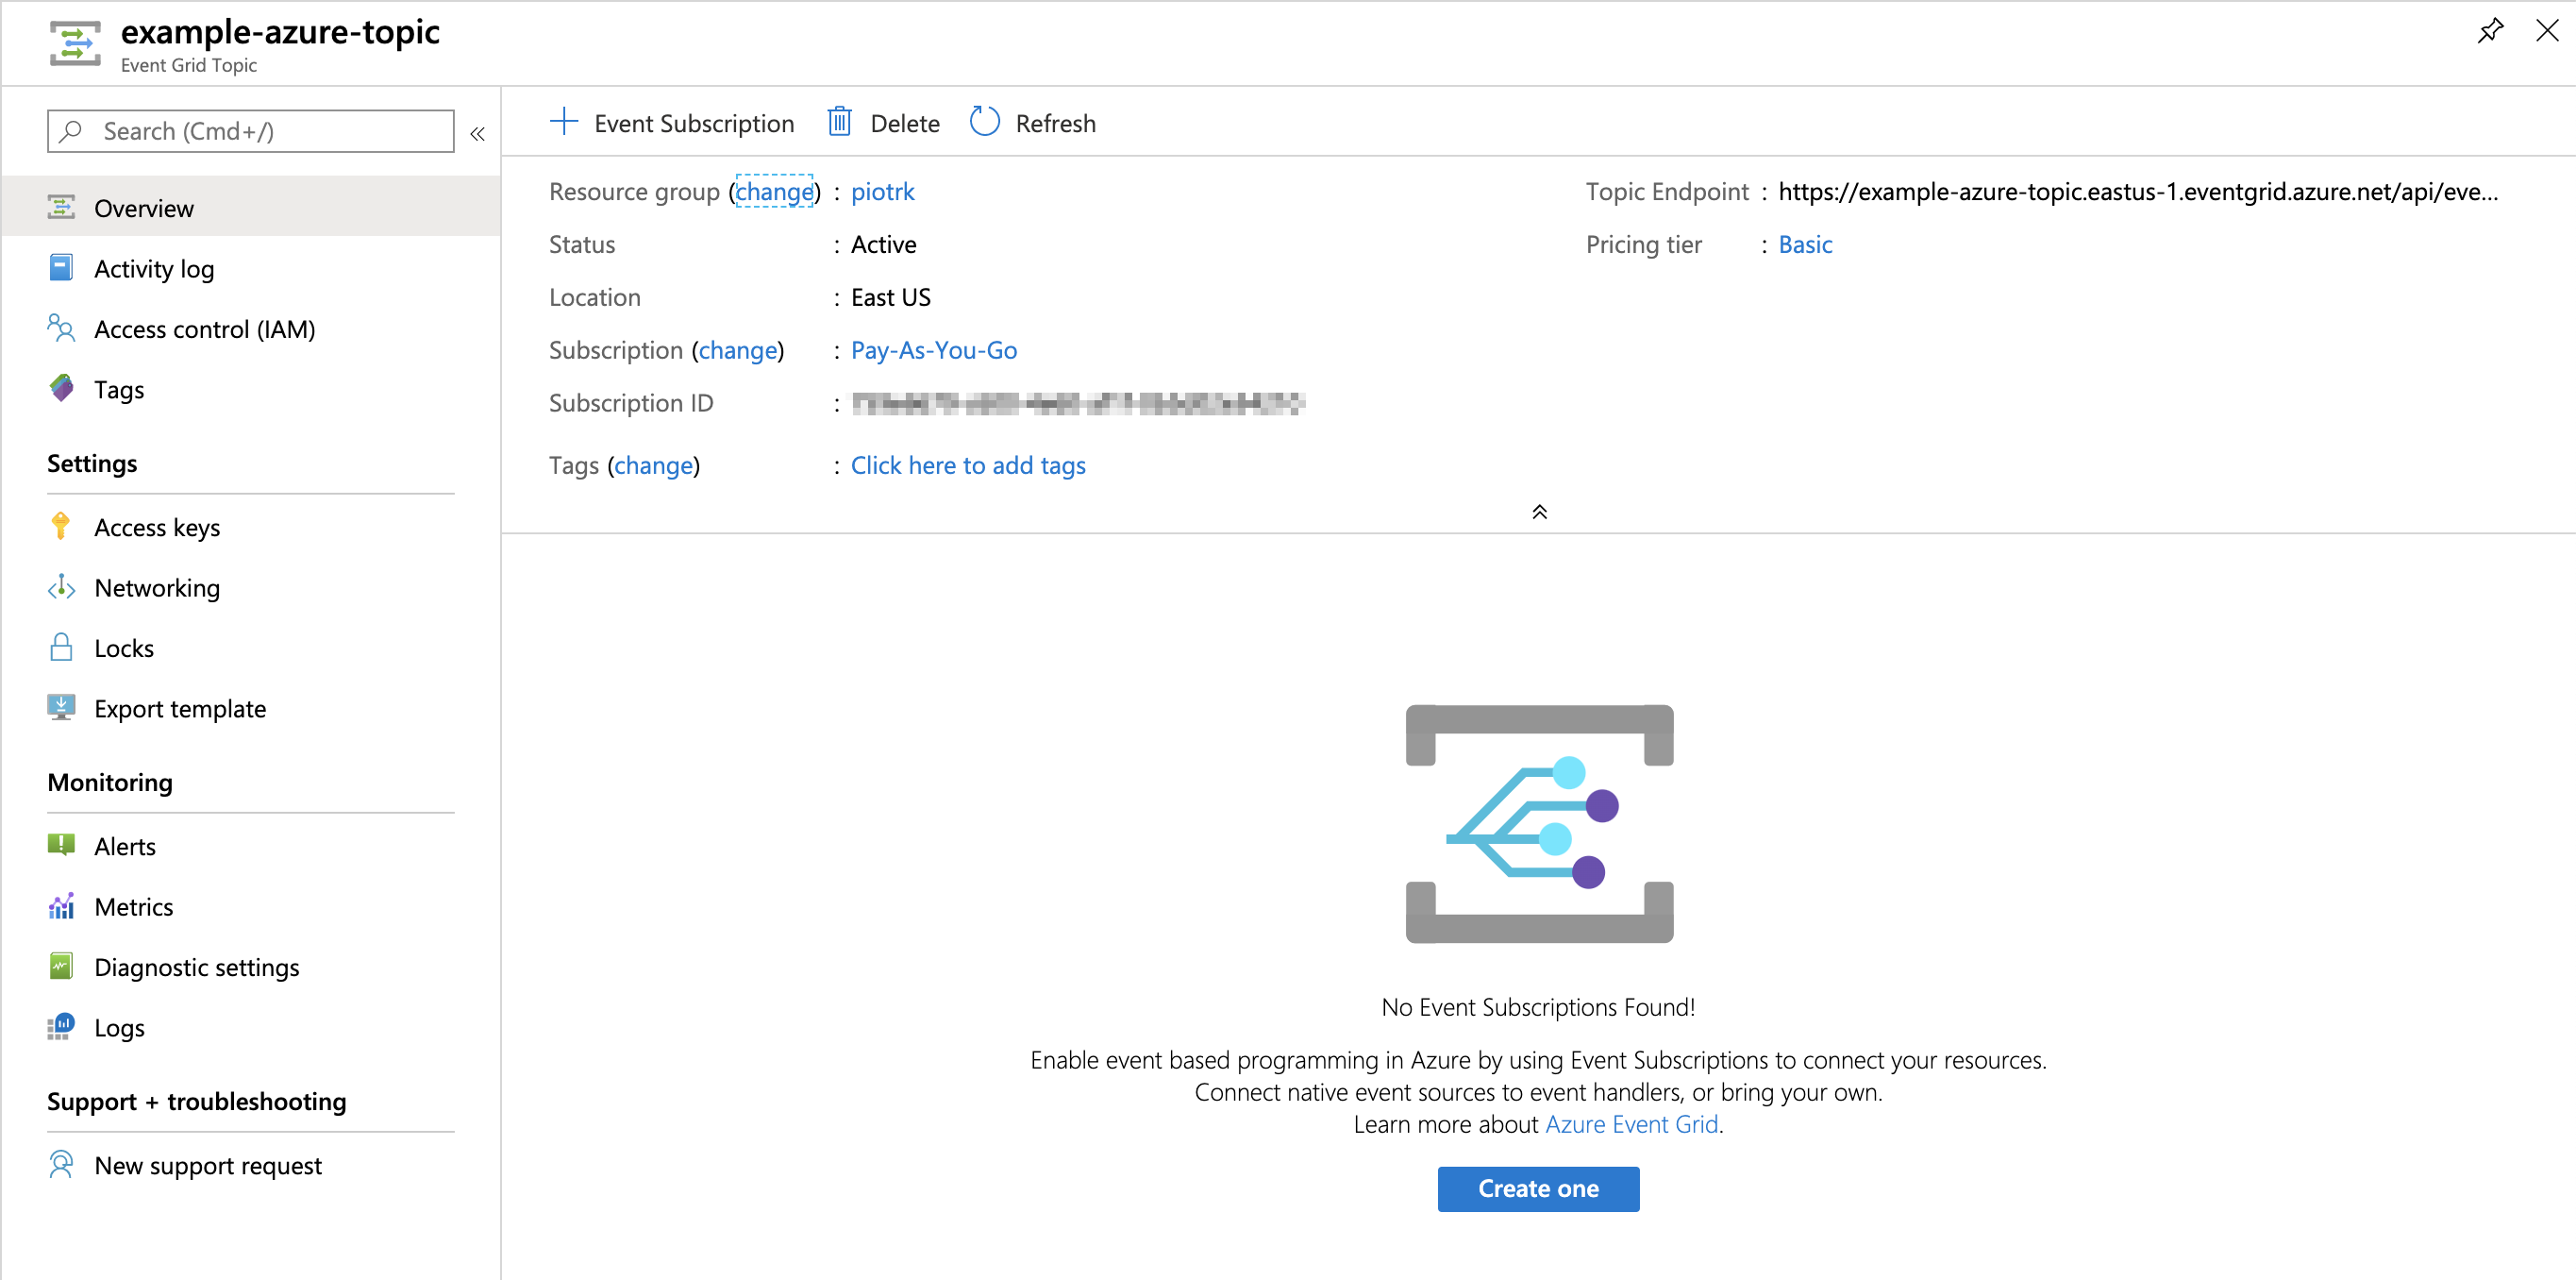Click the Locks padlock icon
The height and width of the screenshot is (1280, 2576).
tap(61, 647)
